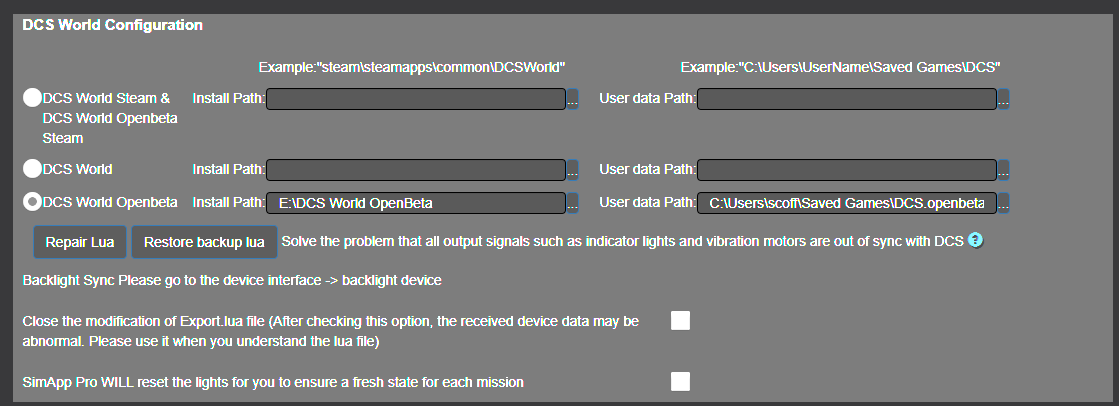Image resolution: width=1119 pixels, height=406 pixels.
Task: Browse for DCS World Steam user data path
Action: tap(1003, 99)
